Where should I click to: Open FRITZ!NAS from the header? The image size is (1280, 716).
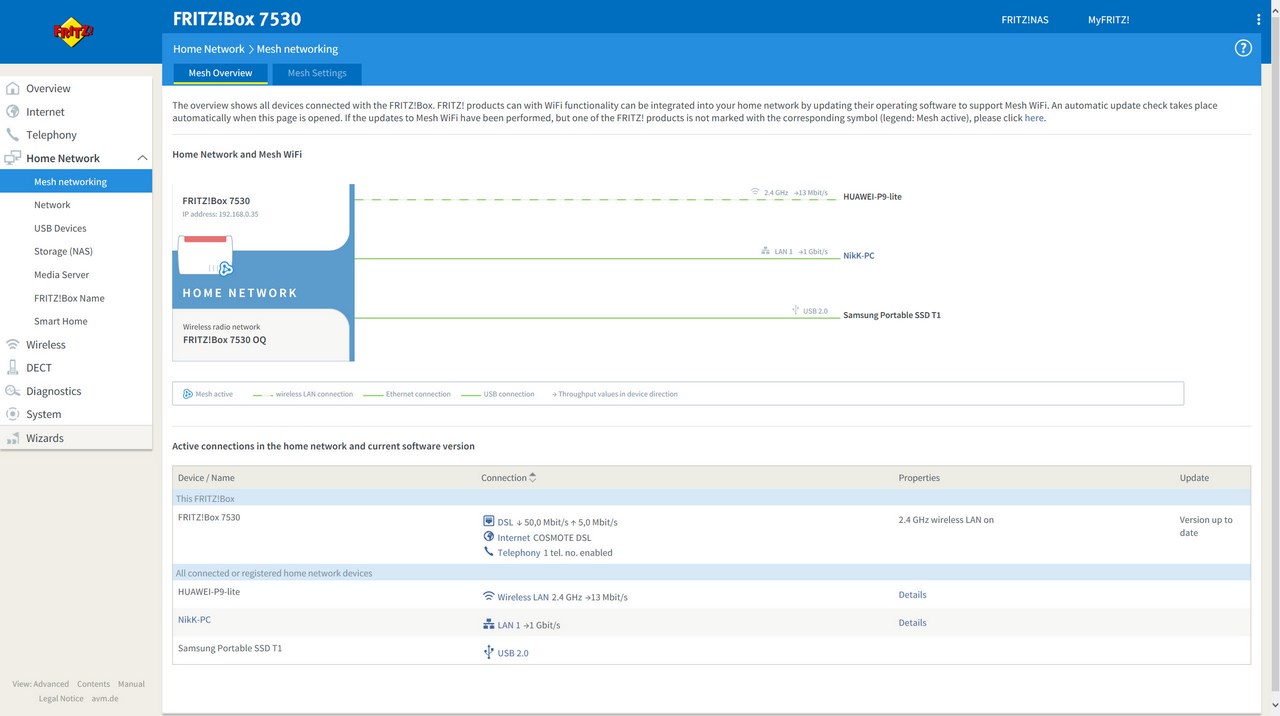tap(1025, 20)
